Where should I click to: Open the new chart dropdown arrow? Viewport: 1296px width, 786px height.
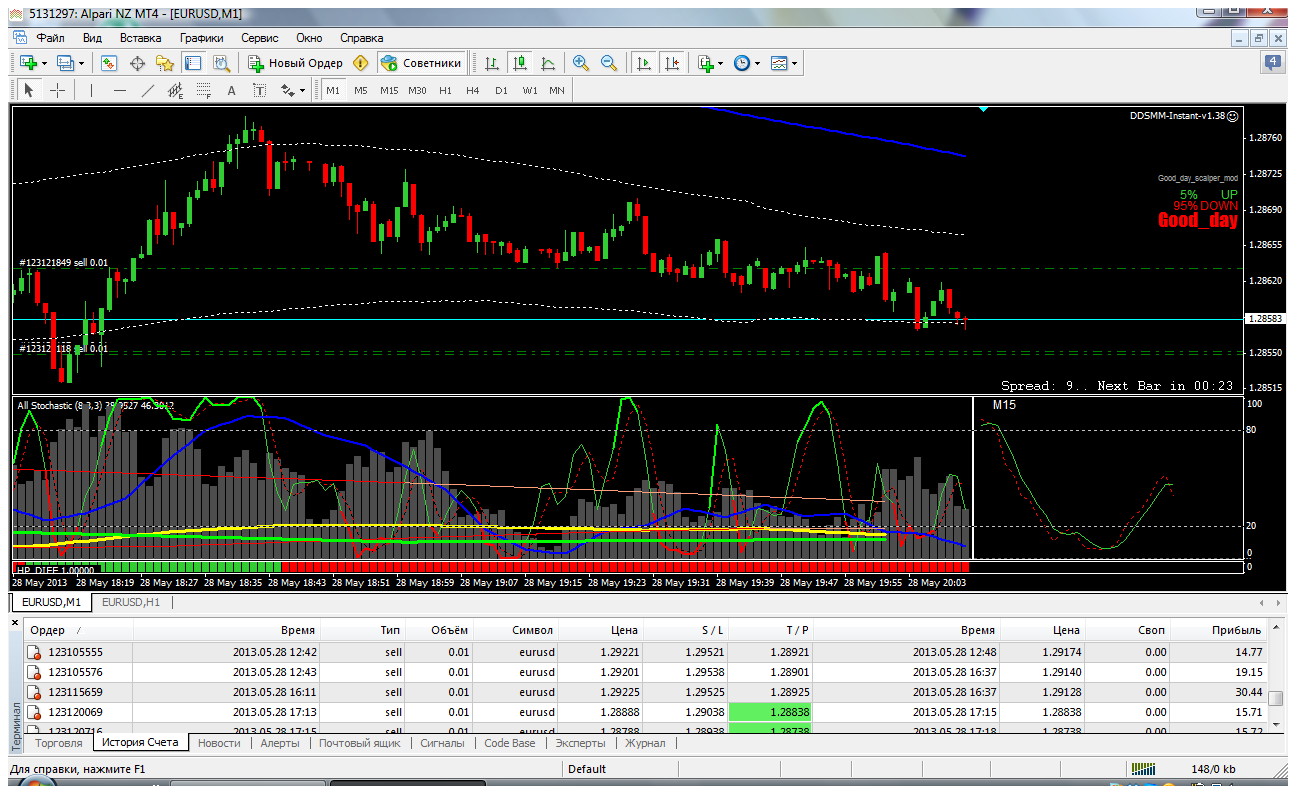(x=45, y=63)
